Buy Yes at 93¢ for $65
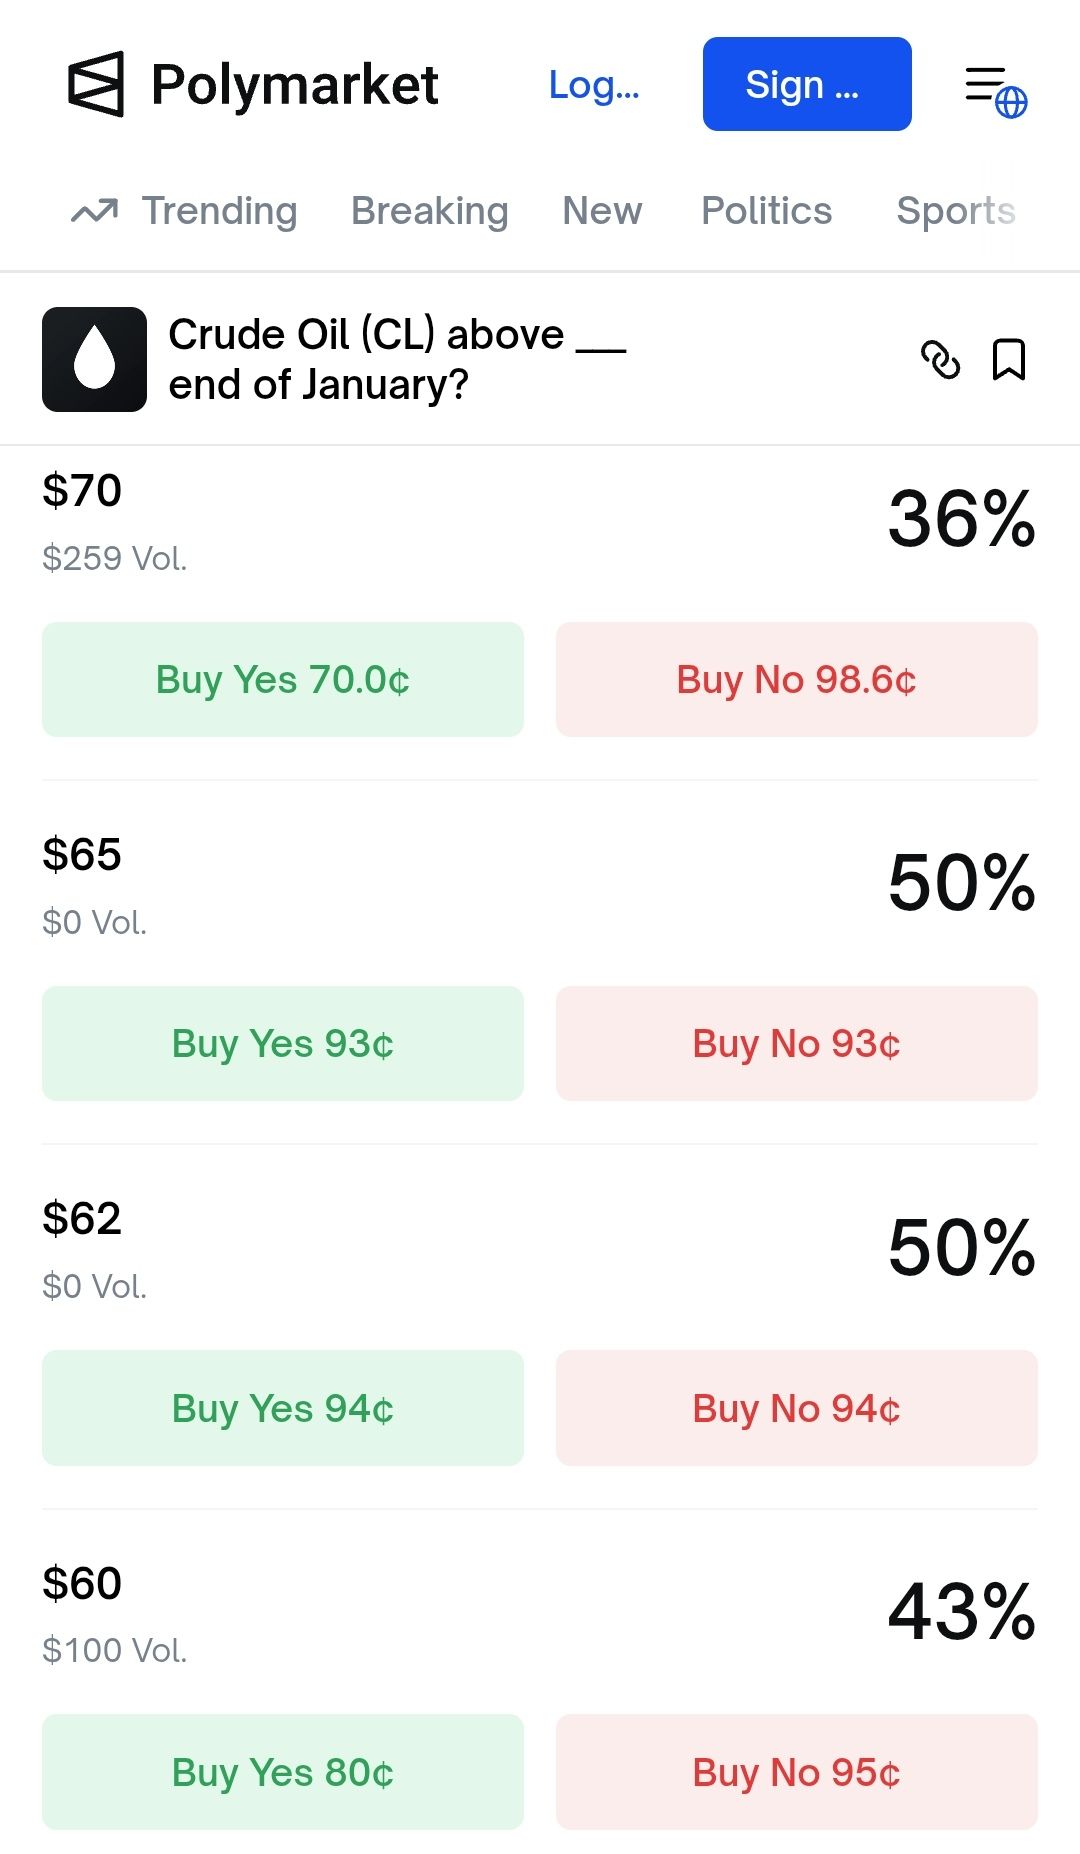Screen dimensions: 1080x1854 pyautogui.click(x=283, y=1044)
